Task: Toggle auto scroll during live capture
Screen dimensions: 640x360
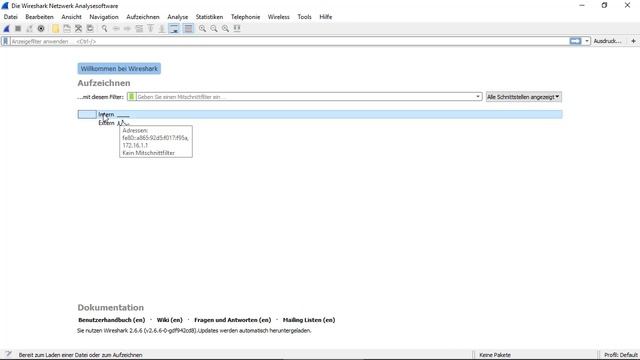Action: point(174,29)
